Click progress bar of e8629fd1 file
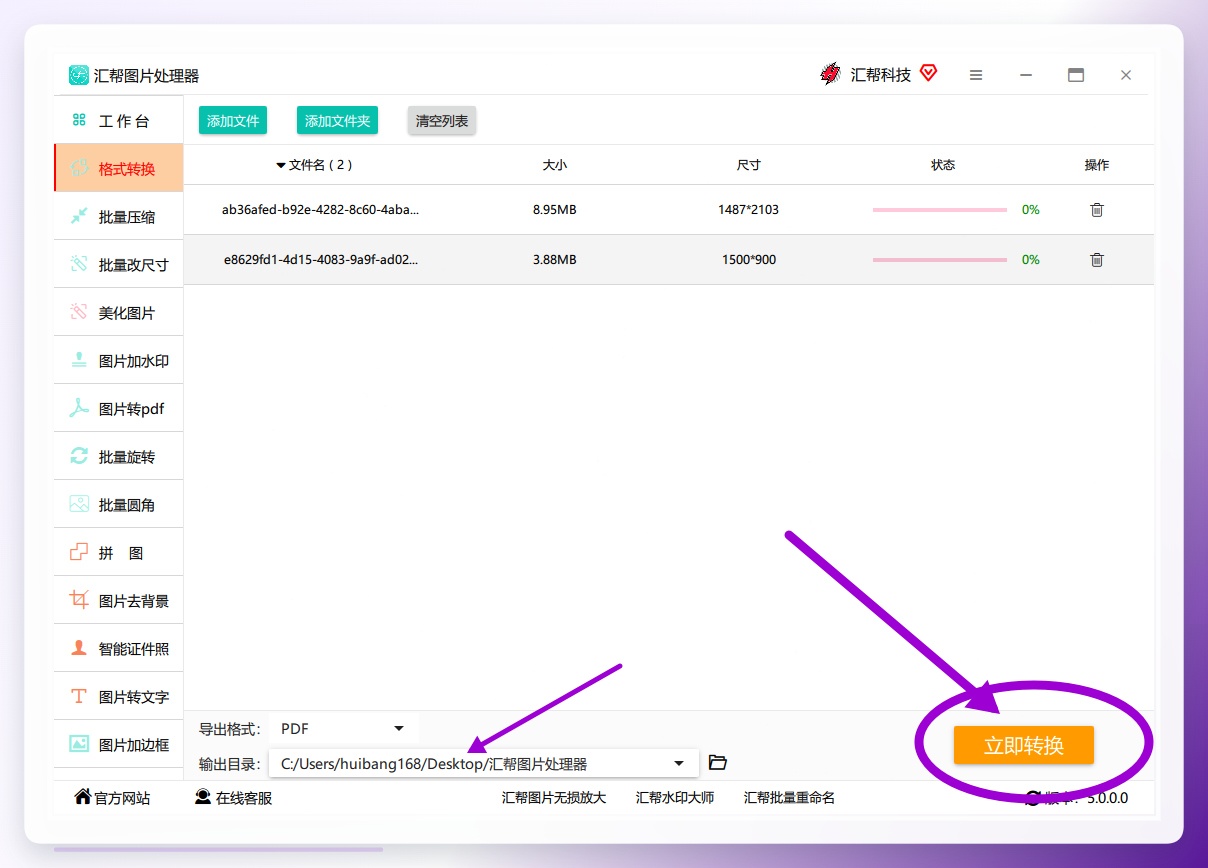 click(x=940, y=260)
